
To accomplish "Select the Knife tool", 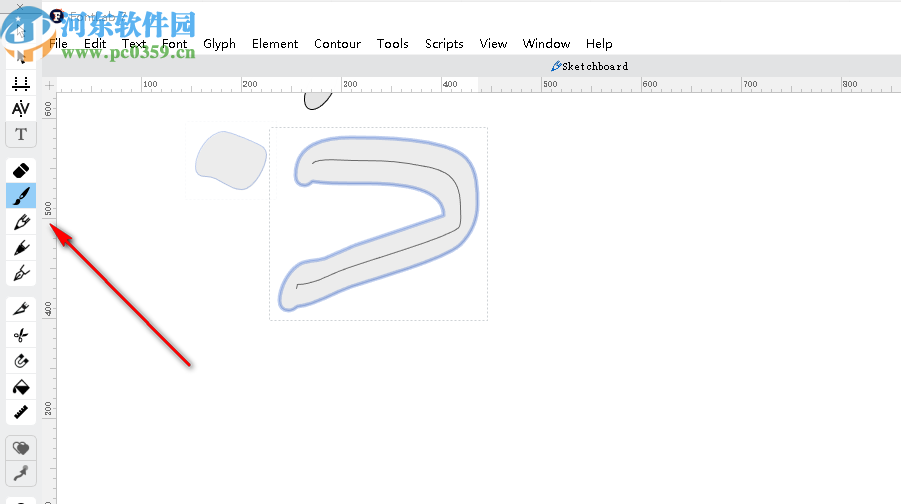I will pos(21,309).
